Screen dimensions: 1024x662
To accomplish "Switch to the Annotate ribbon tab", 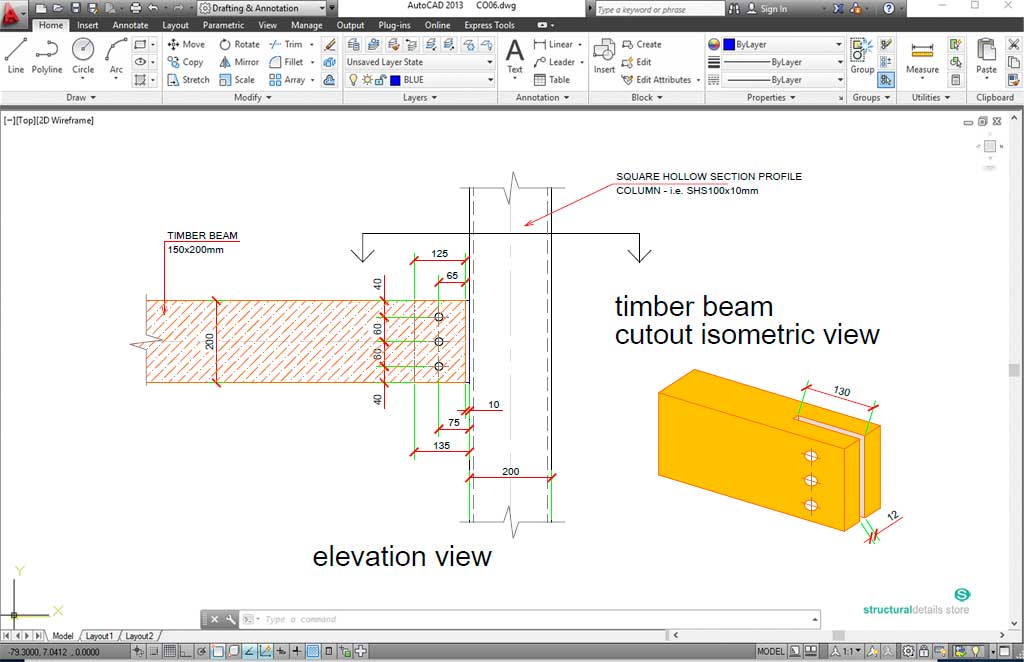I will point(130,25).
